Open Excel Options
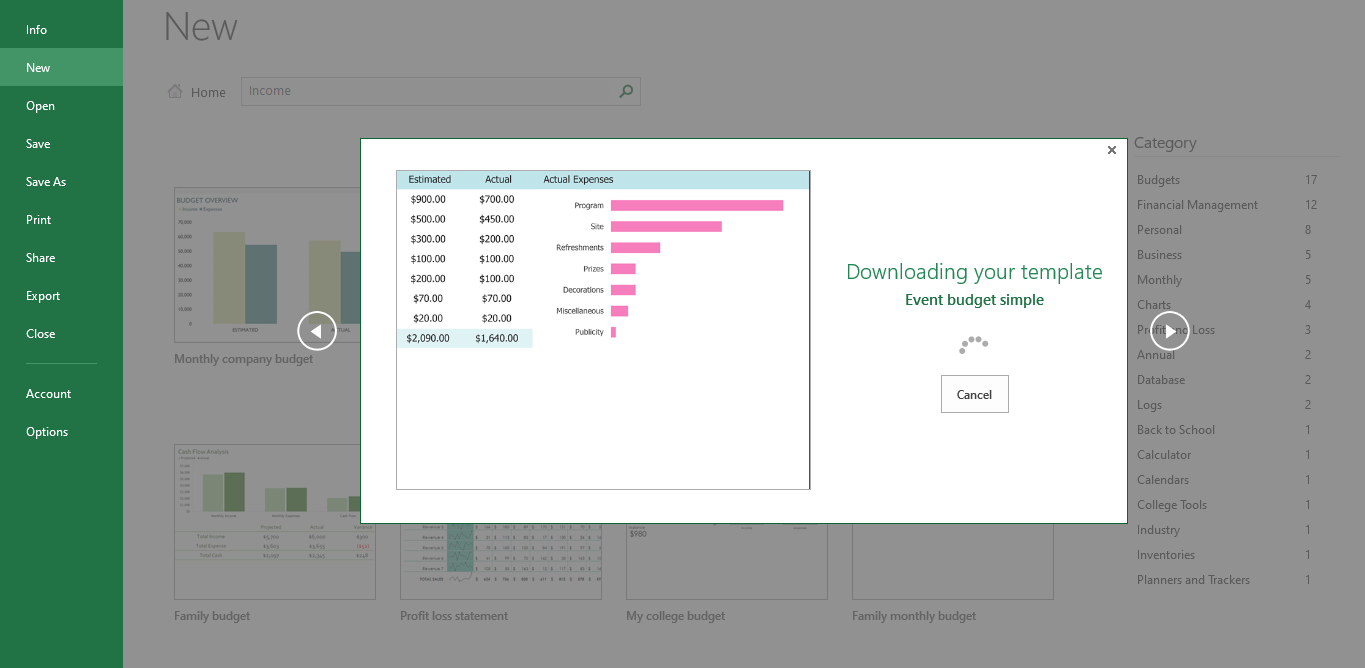This screenshot has height=668, width=1365. (x=47, y=432)
